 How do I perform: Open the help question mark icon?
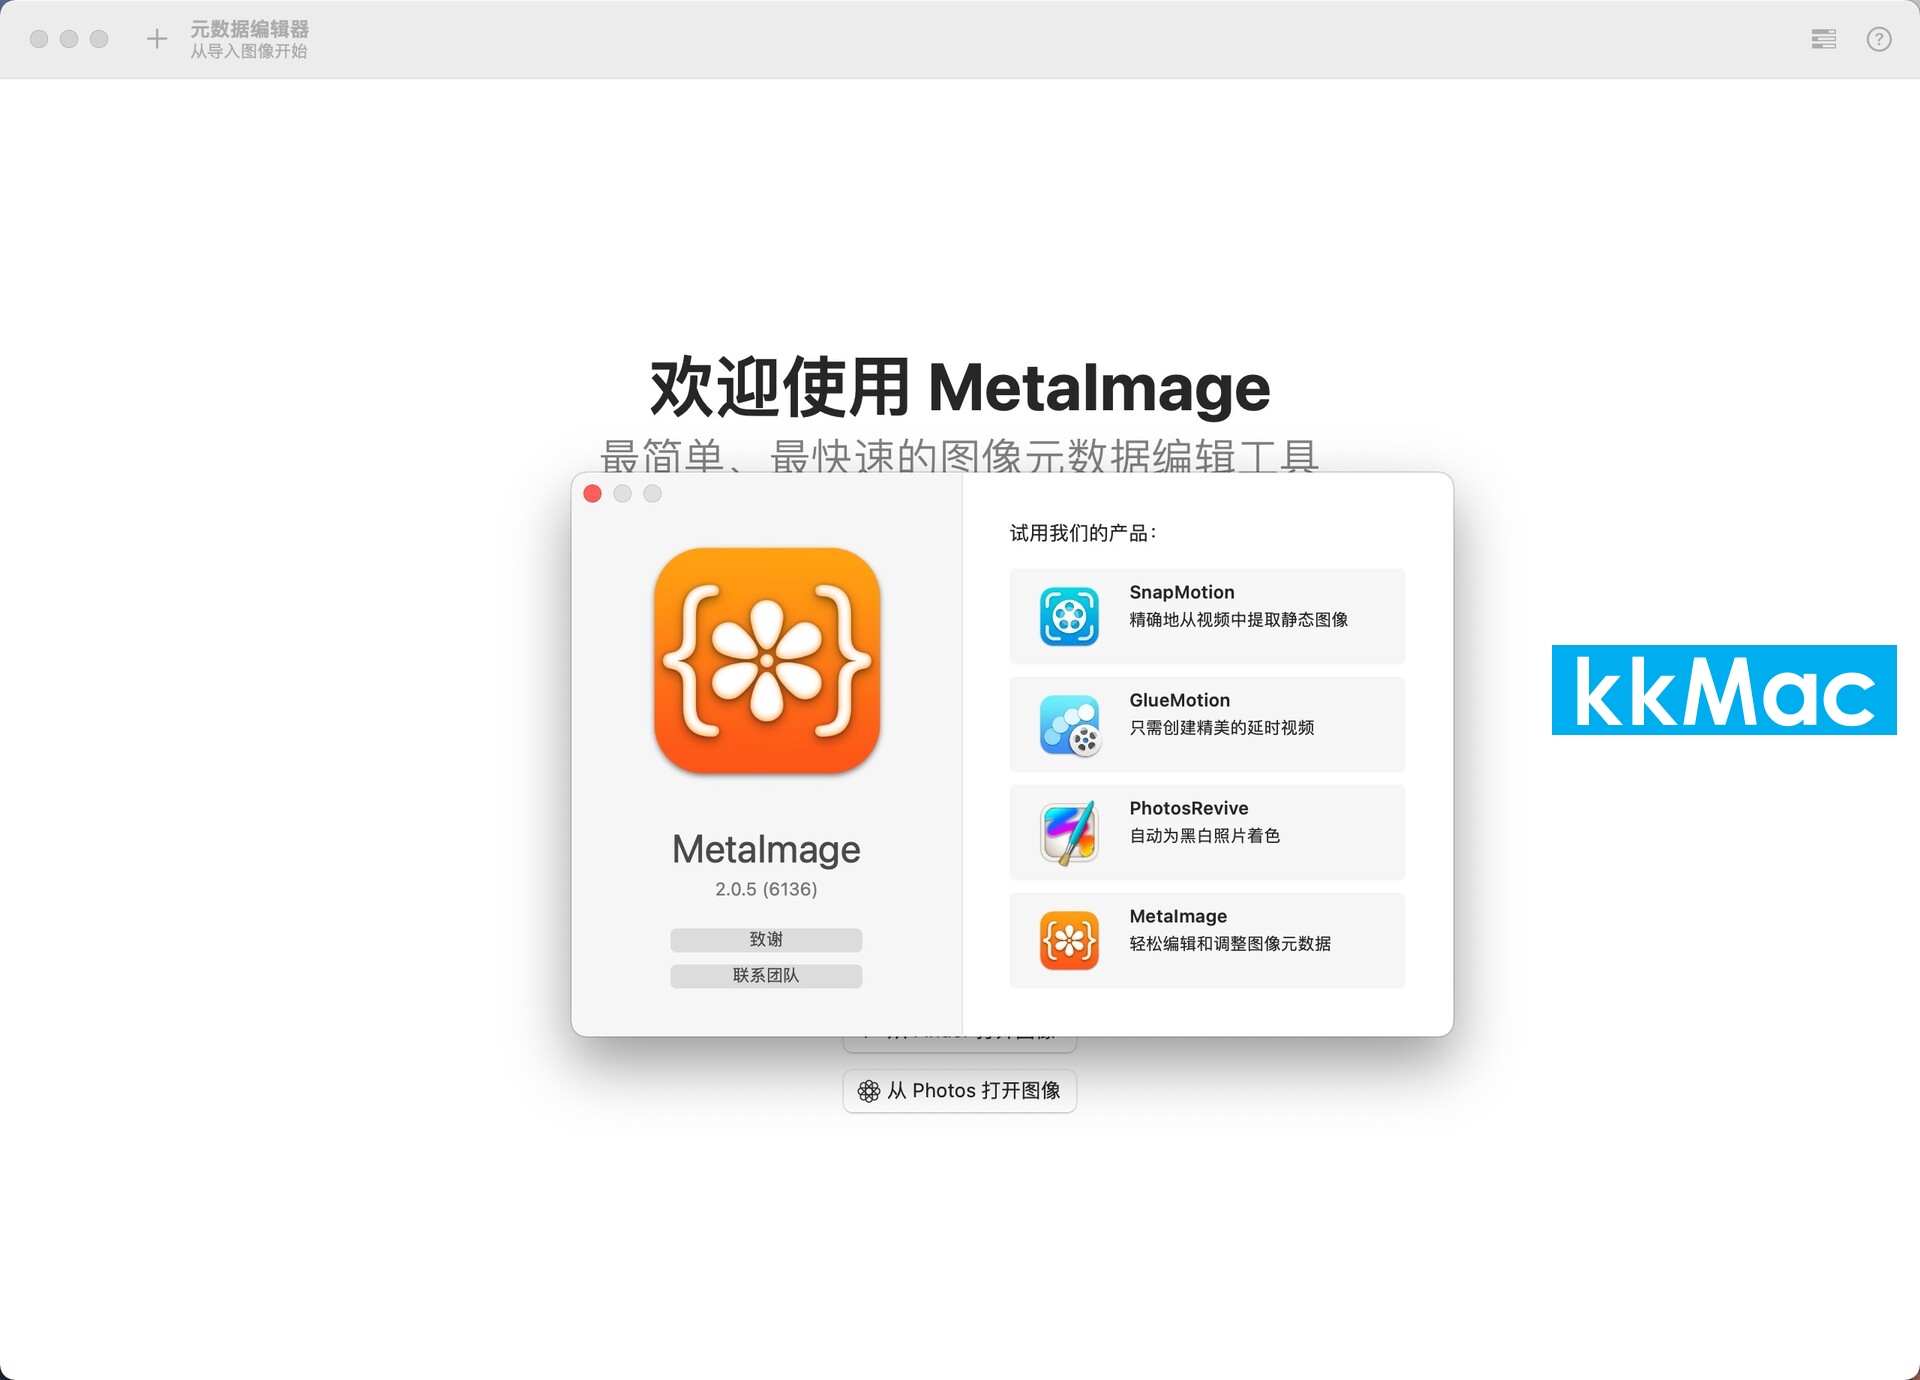point(1879,39)
